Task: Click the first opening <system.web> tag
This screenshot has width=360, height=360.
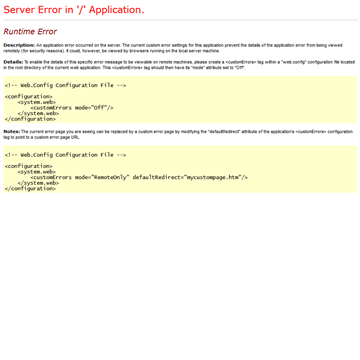Action: 37,102
